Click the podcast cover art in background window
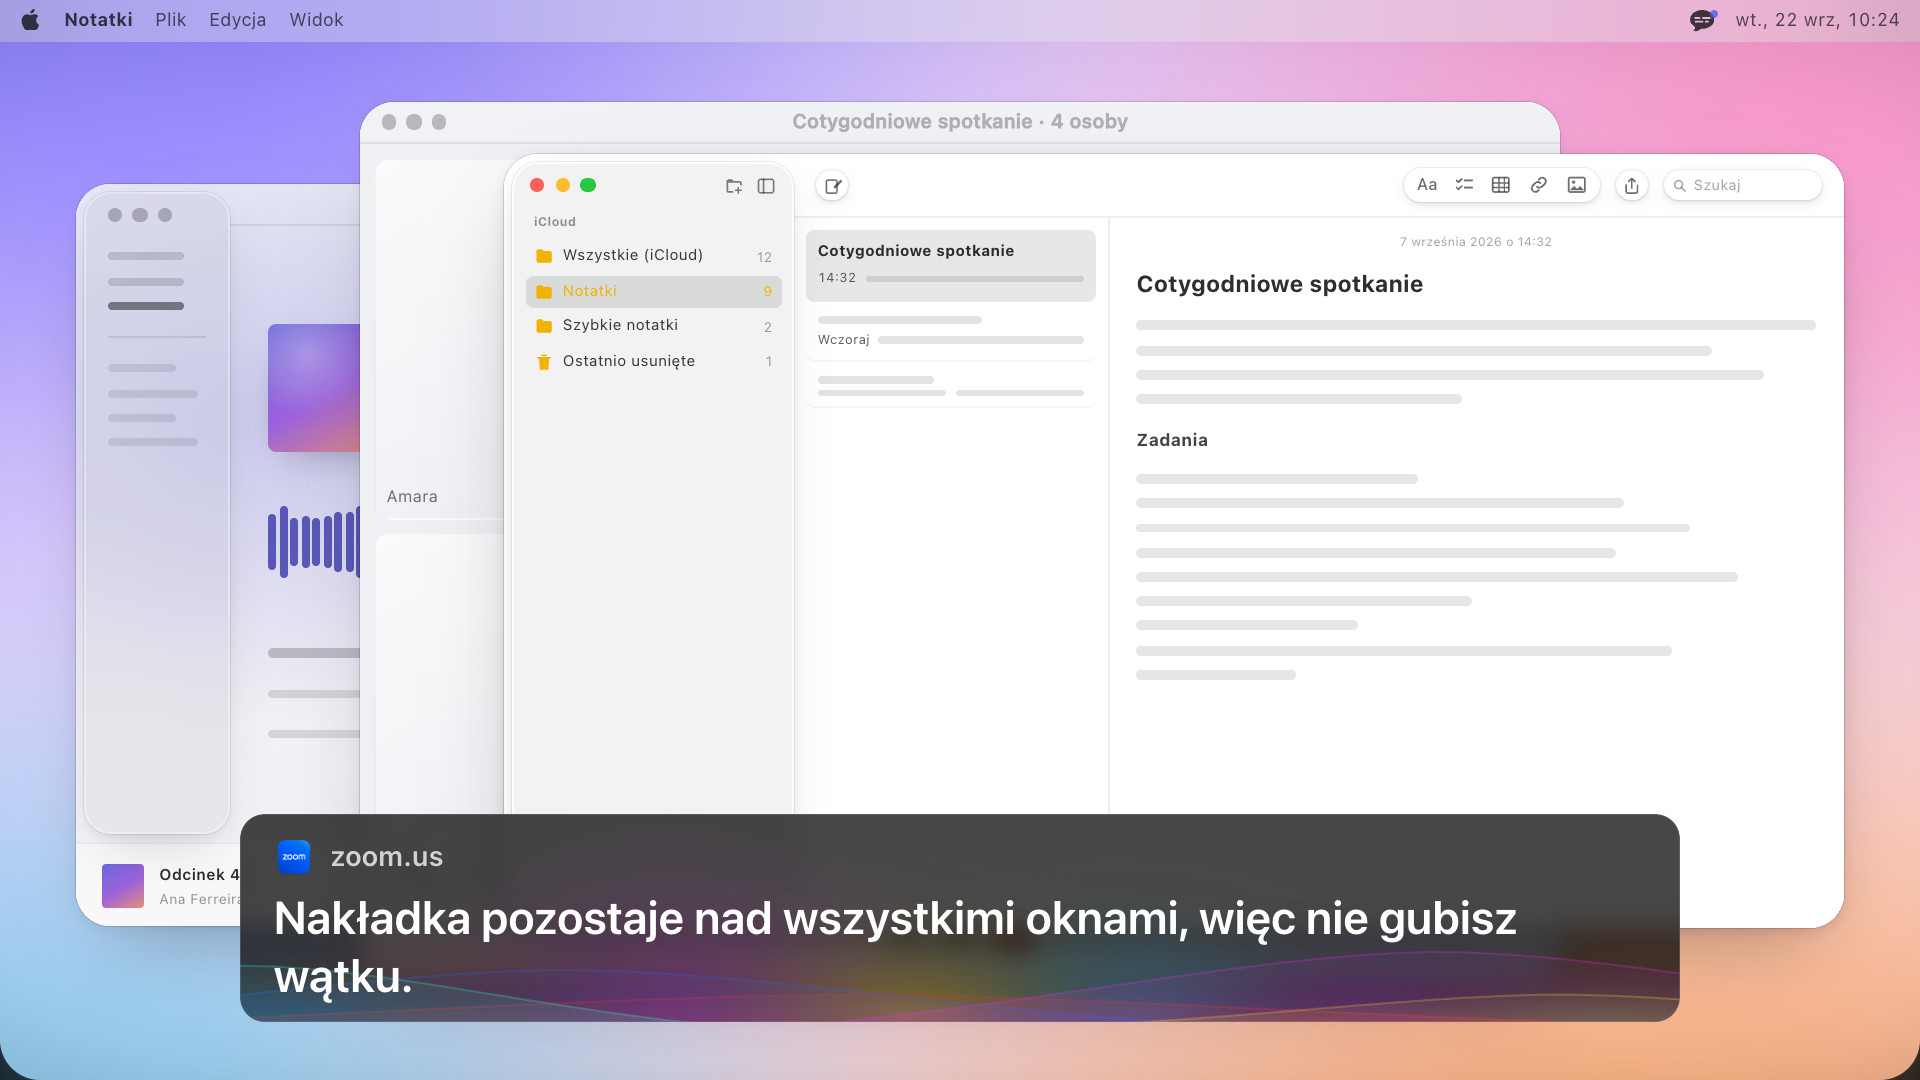The width and height of the screenshot is (1920, 1080). pos(314,388)
